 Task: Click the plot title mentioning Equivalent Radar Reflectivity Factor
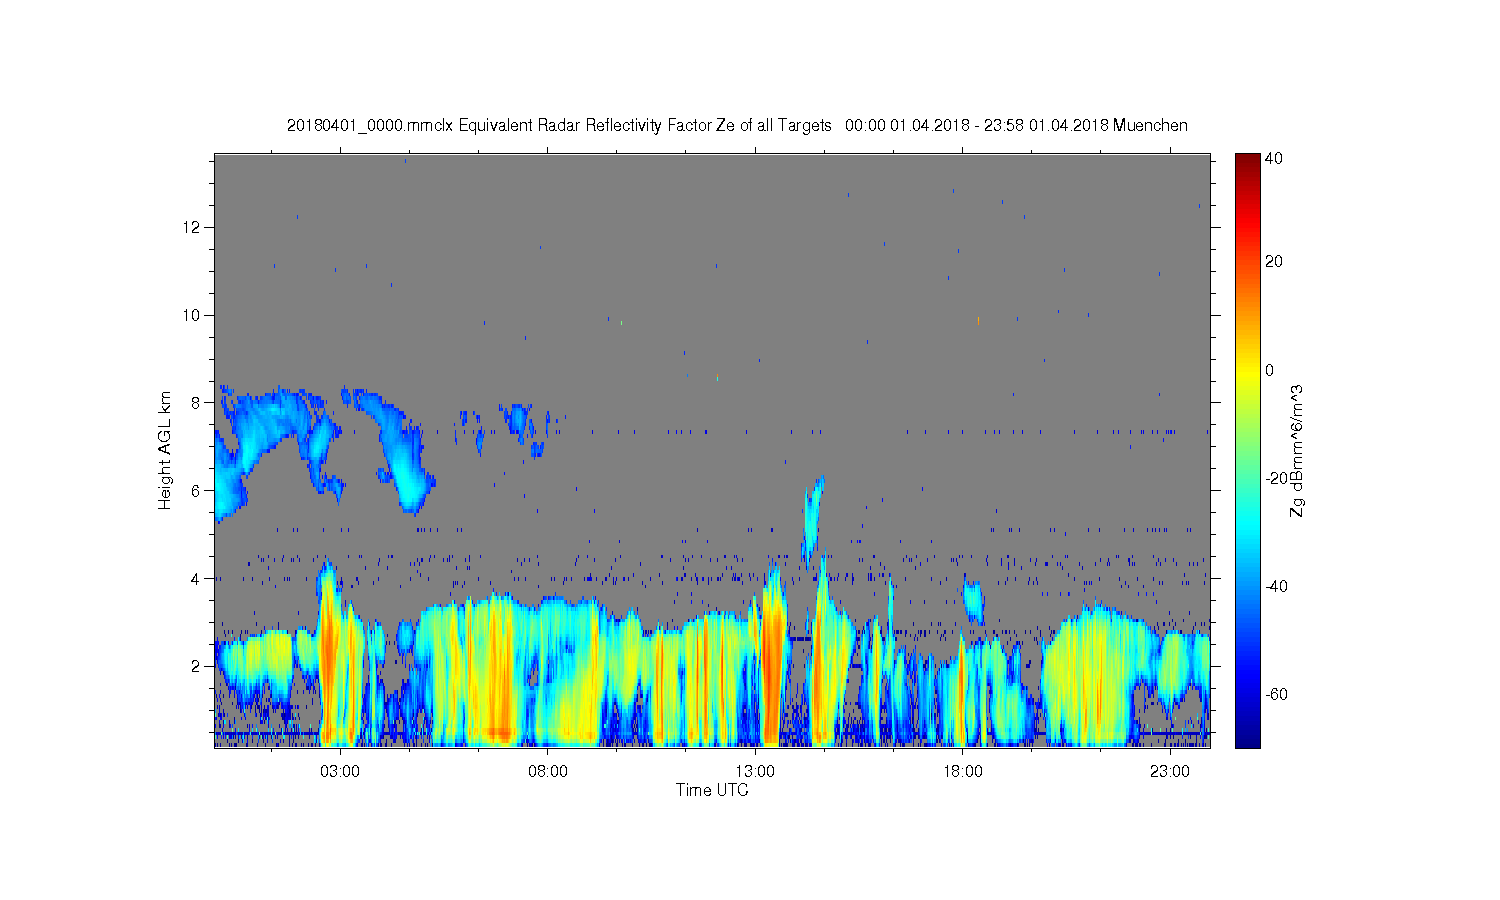(x=737, y=125)
